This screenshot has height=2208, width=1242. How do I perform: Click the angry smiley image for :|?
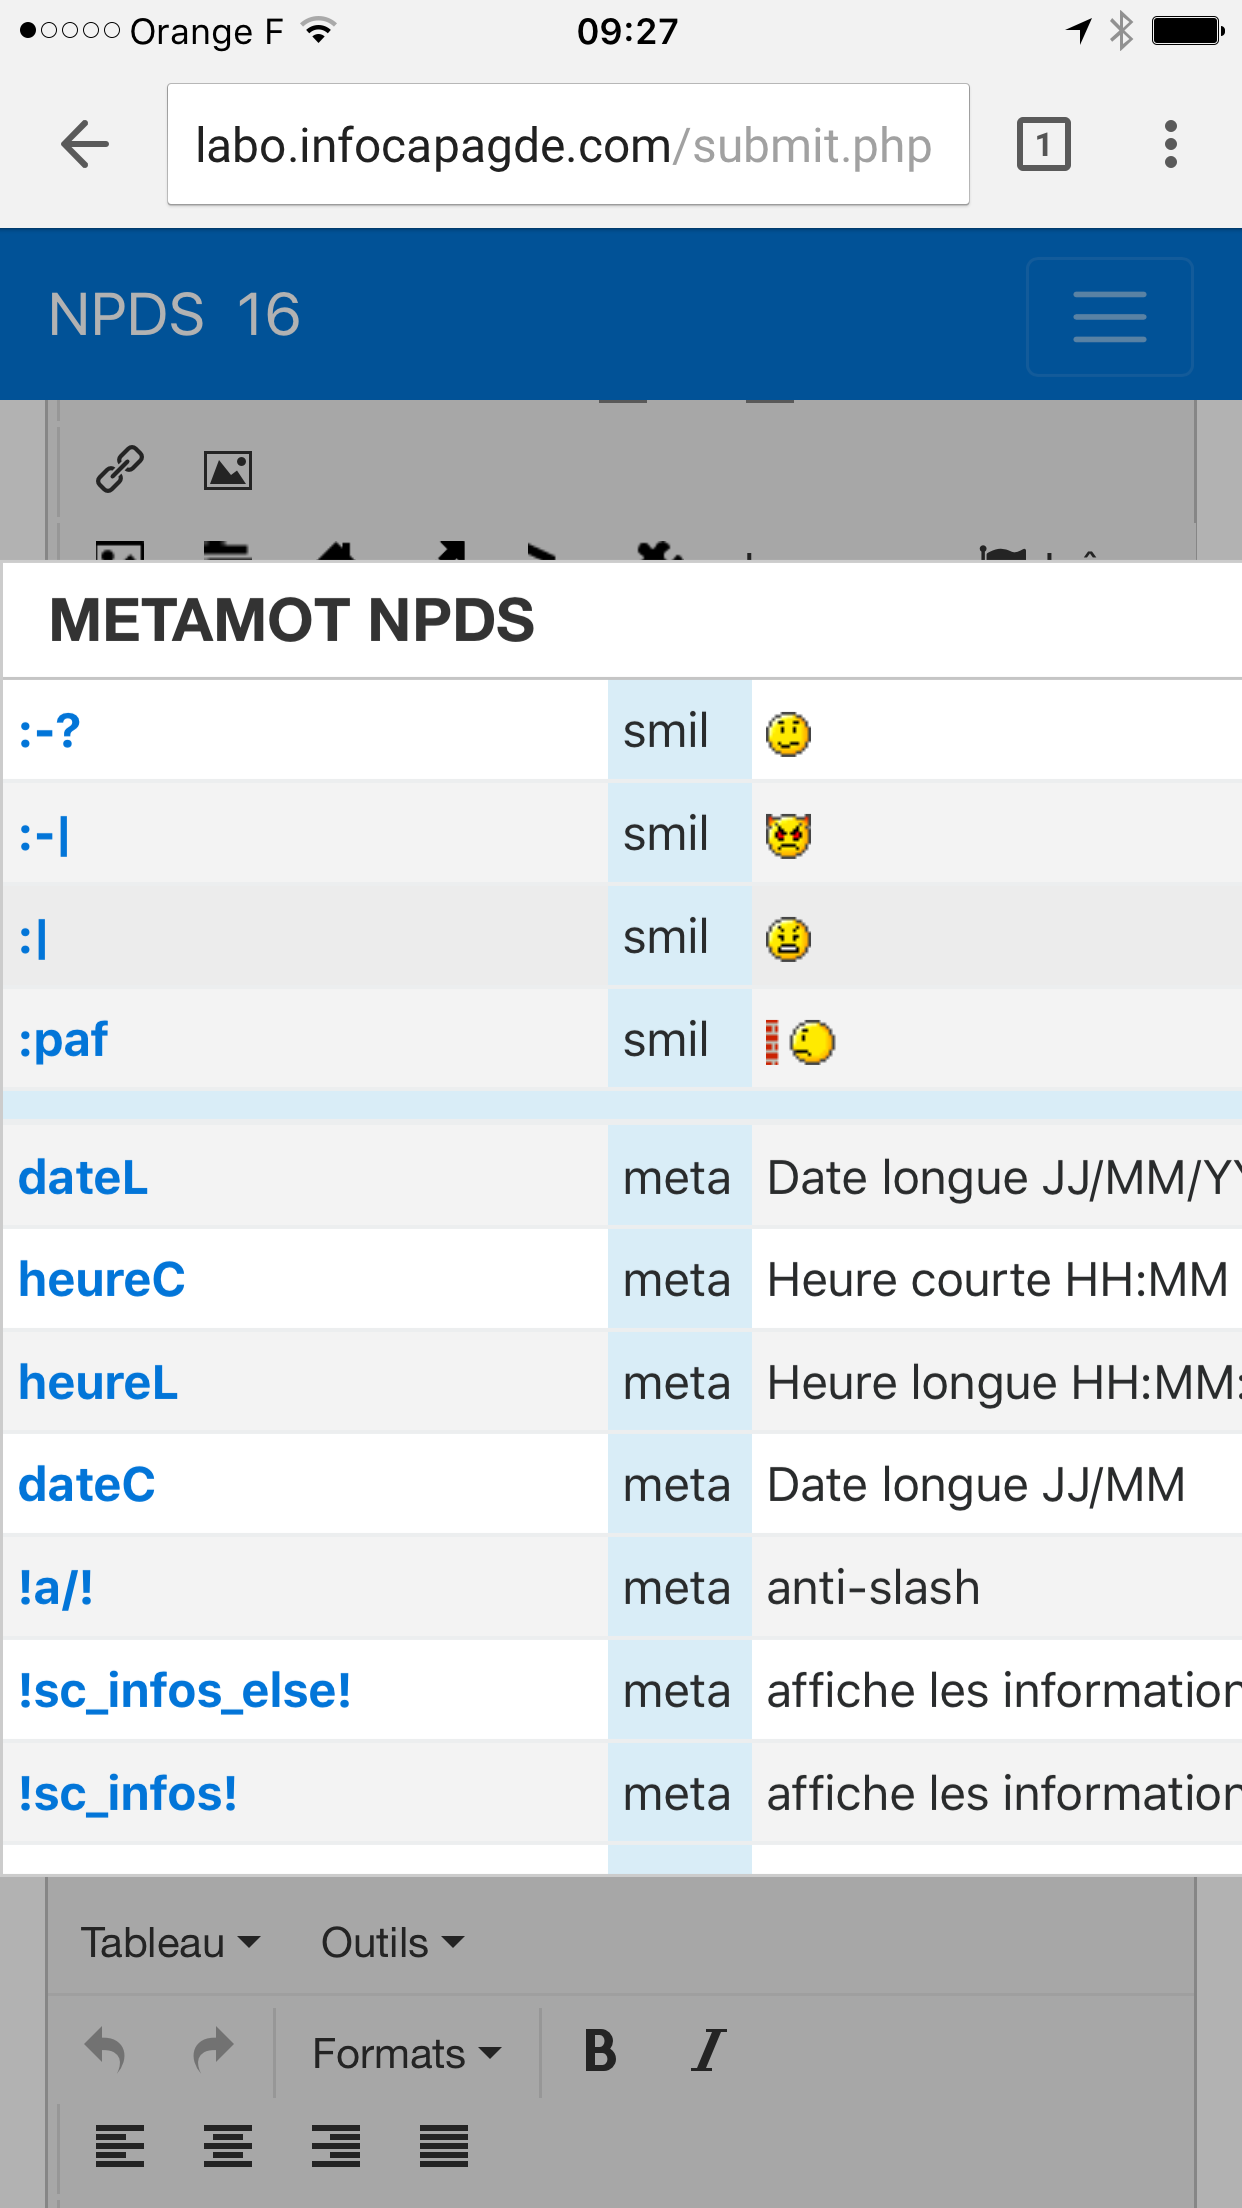click(788, 940)
